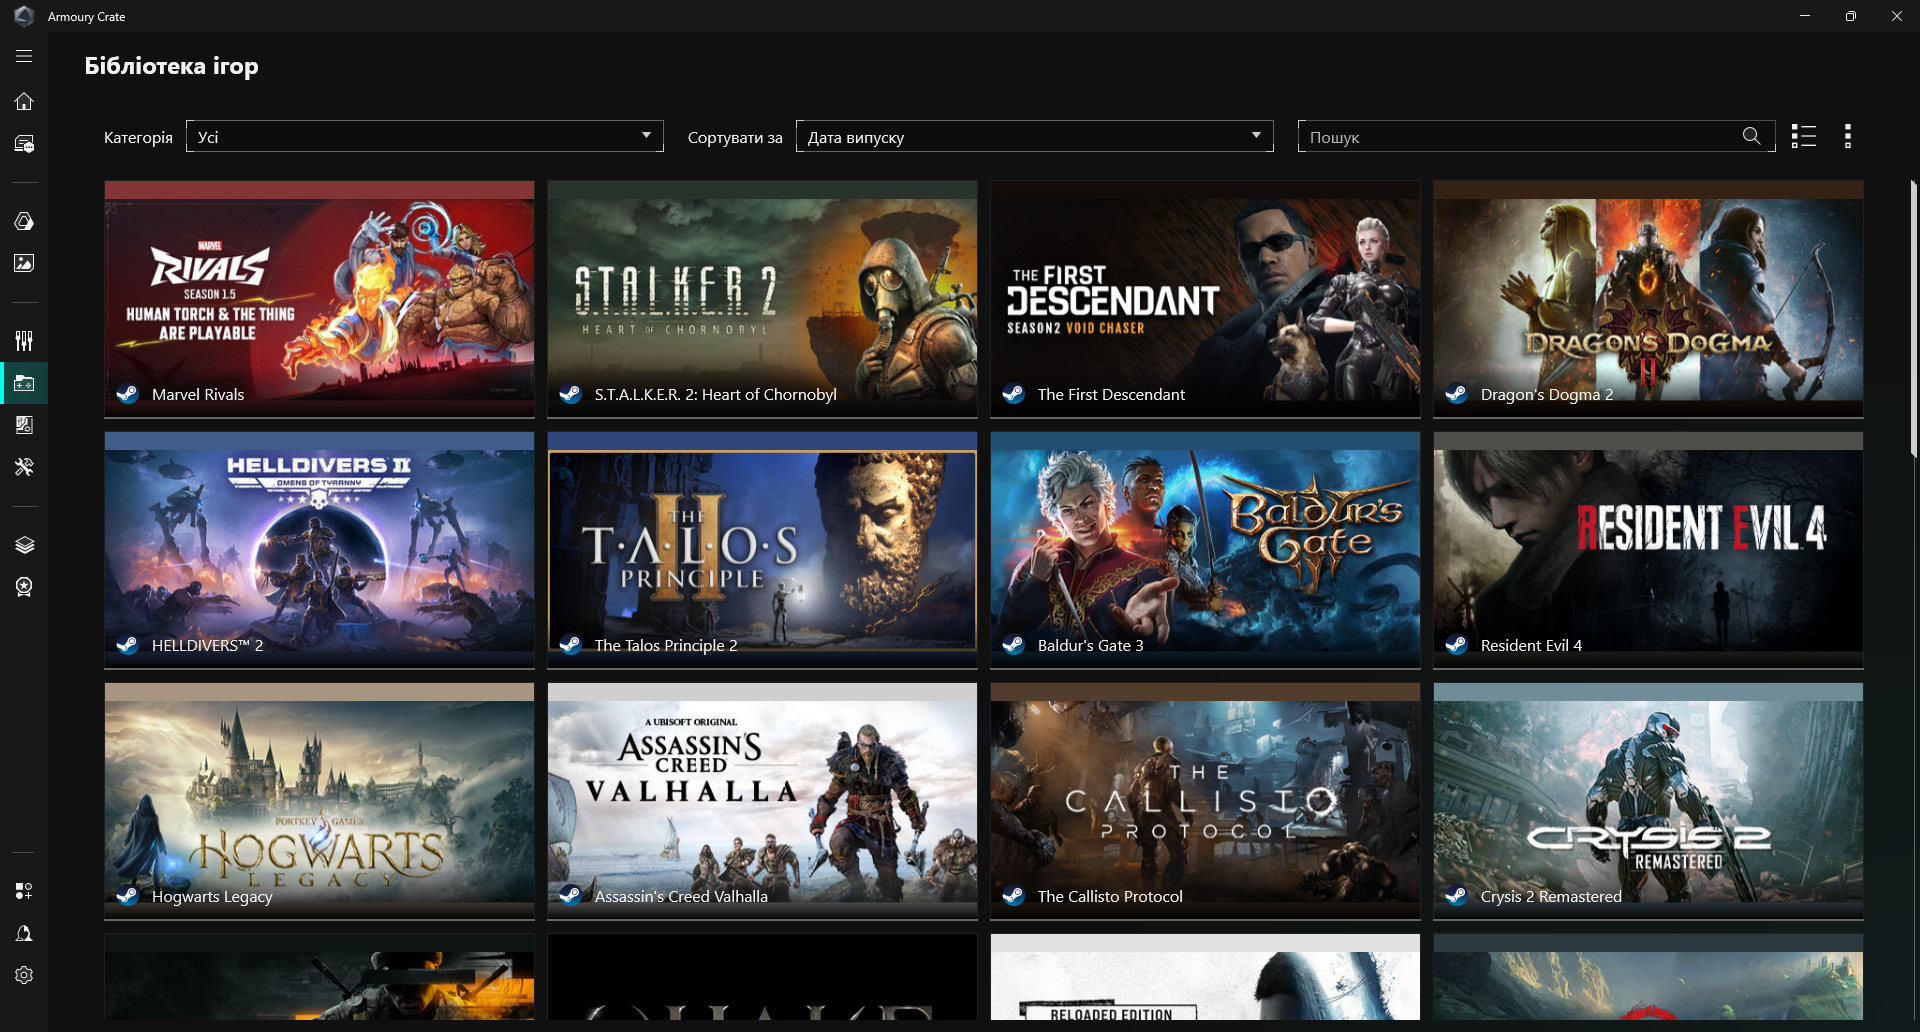This screenshot has width=1920, height=1032.
Task: Click Steam icon on Crysis 2 Remastered card
Action: point(1456,896)
